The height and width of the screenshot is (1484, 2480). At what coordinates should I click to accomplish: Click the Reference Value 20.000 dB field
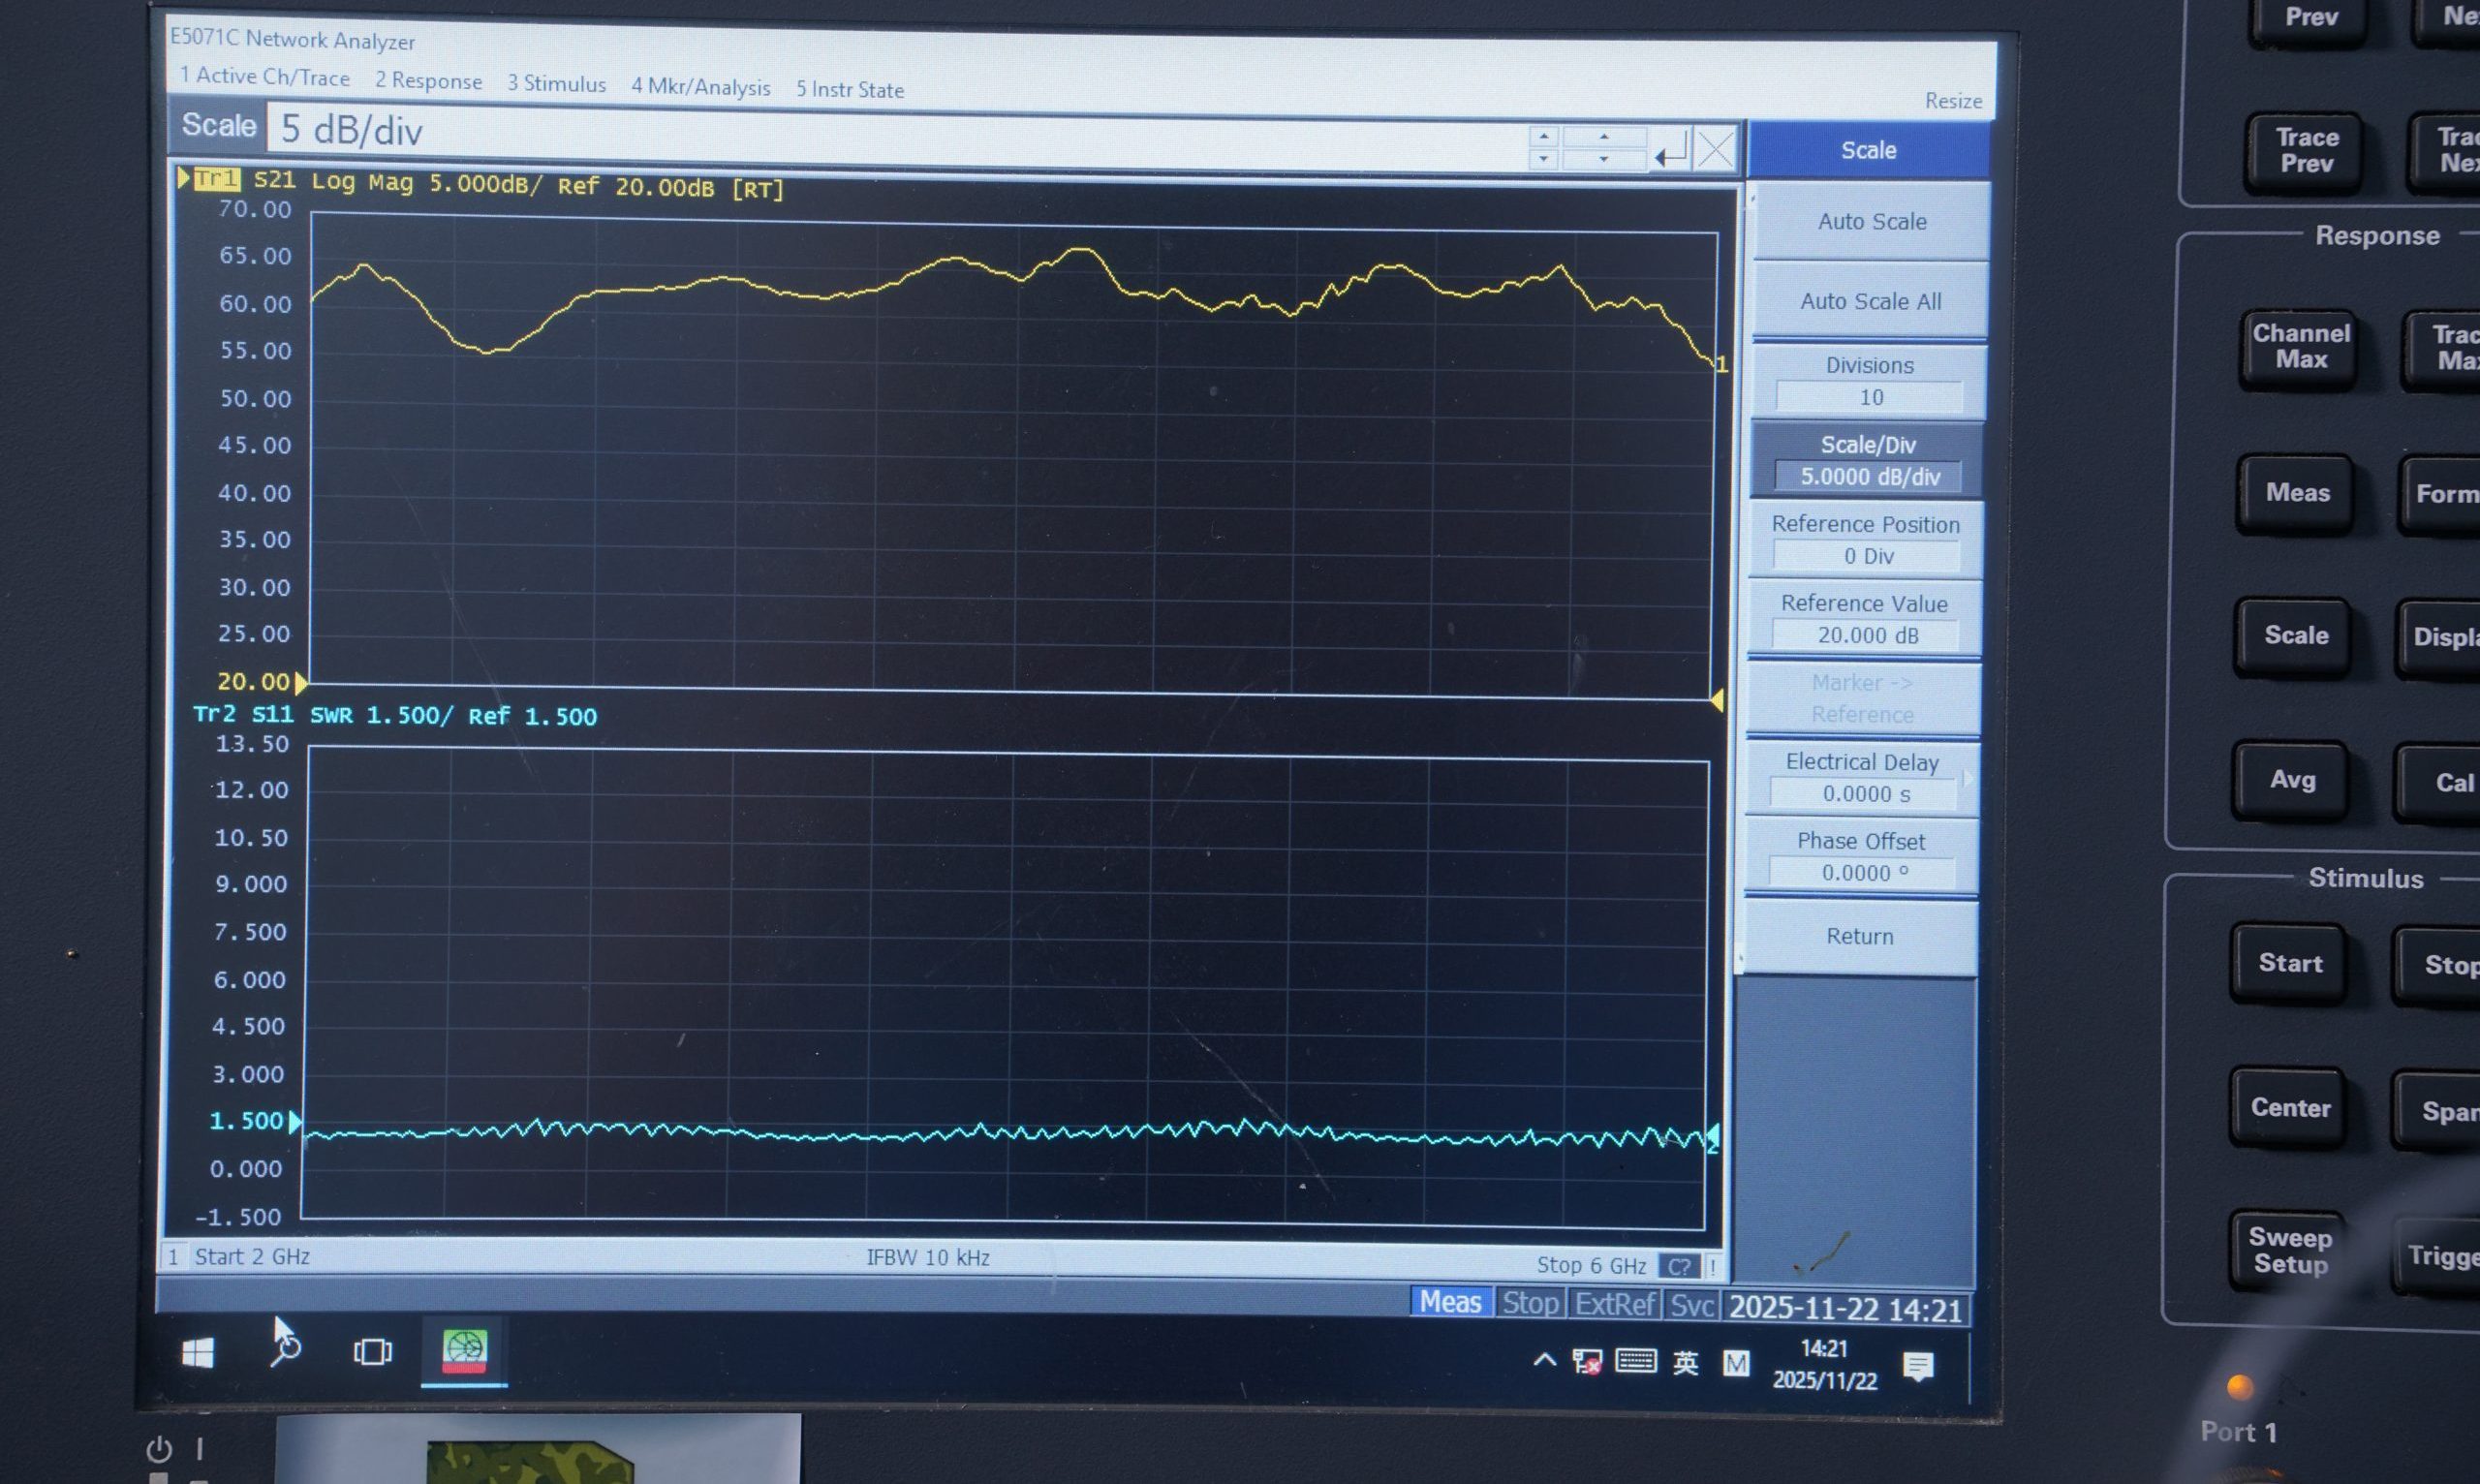click(1867, 635)
